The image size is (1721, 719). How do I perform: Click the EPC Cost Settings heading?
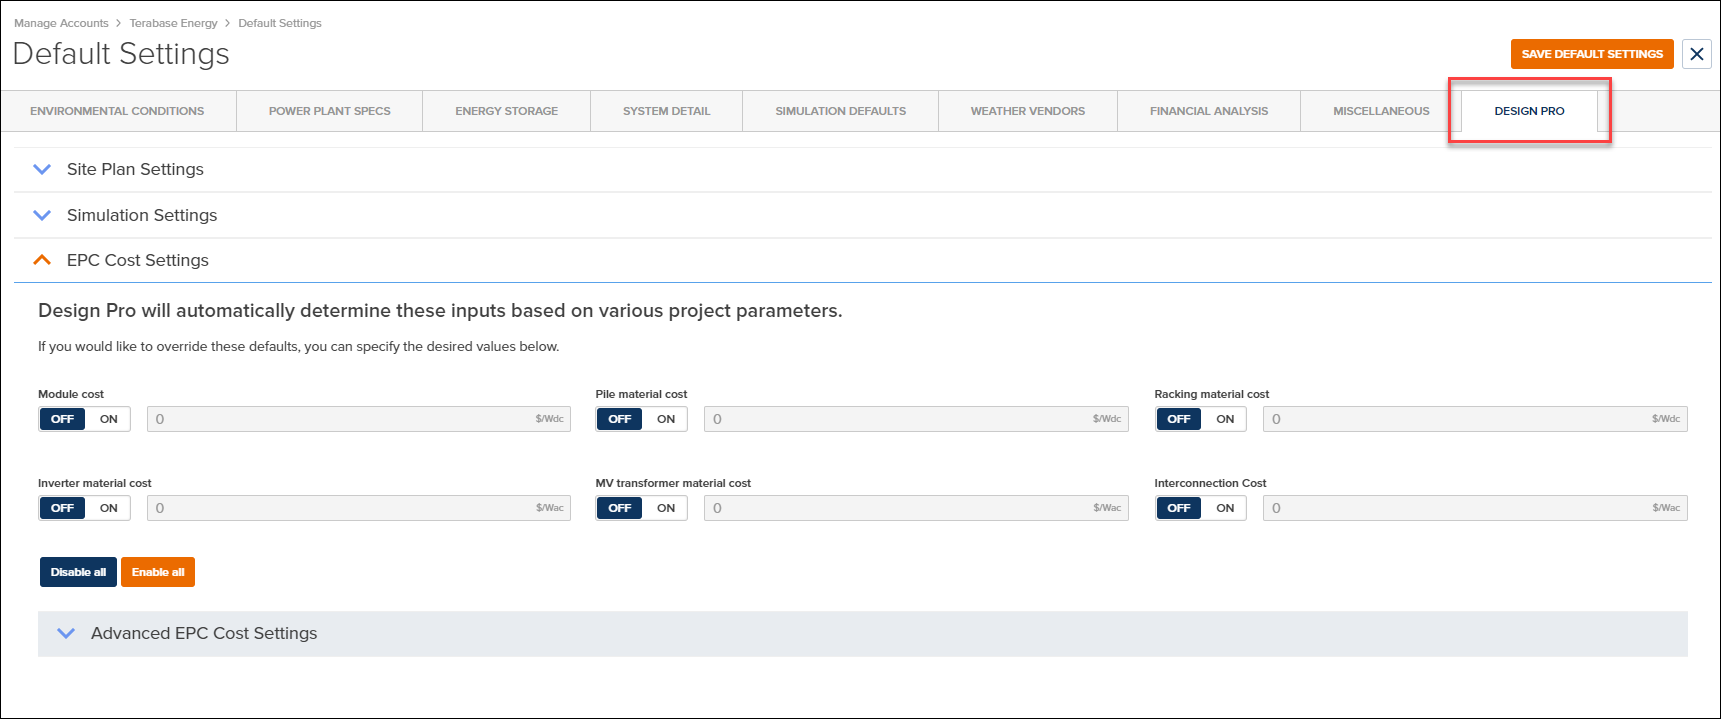pyautogui.click(x=138, y=260)
